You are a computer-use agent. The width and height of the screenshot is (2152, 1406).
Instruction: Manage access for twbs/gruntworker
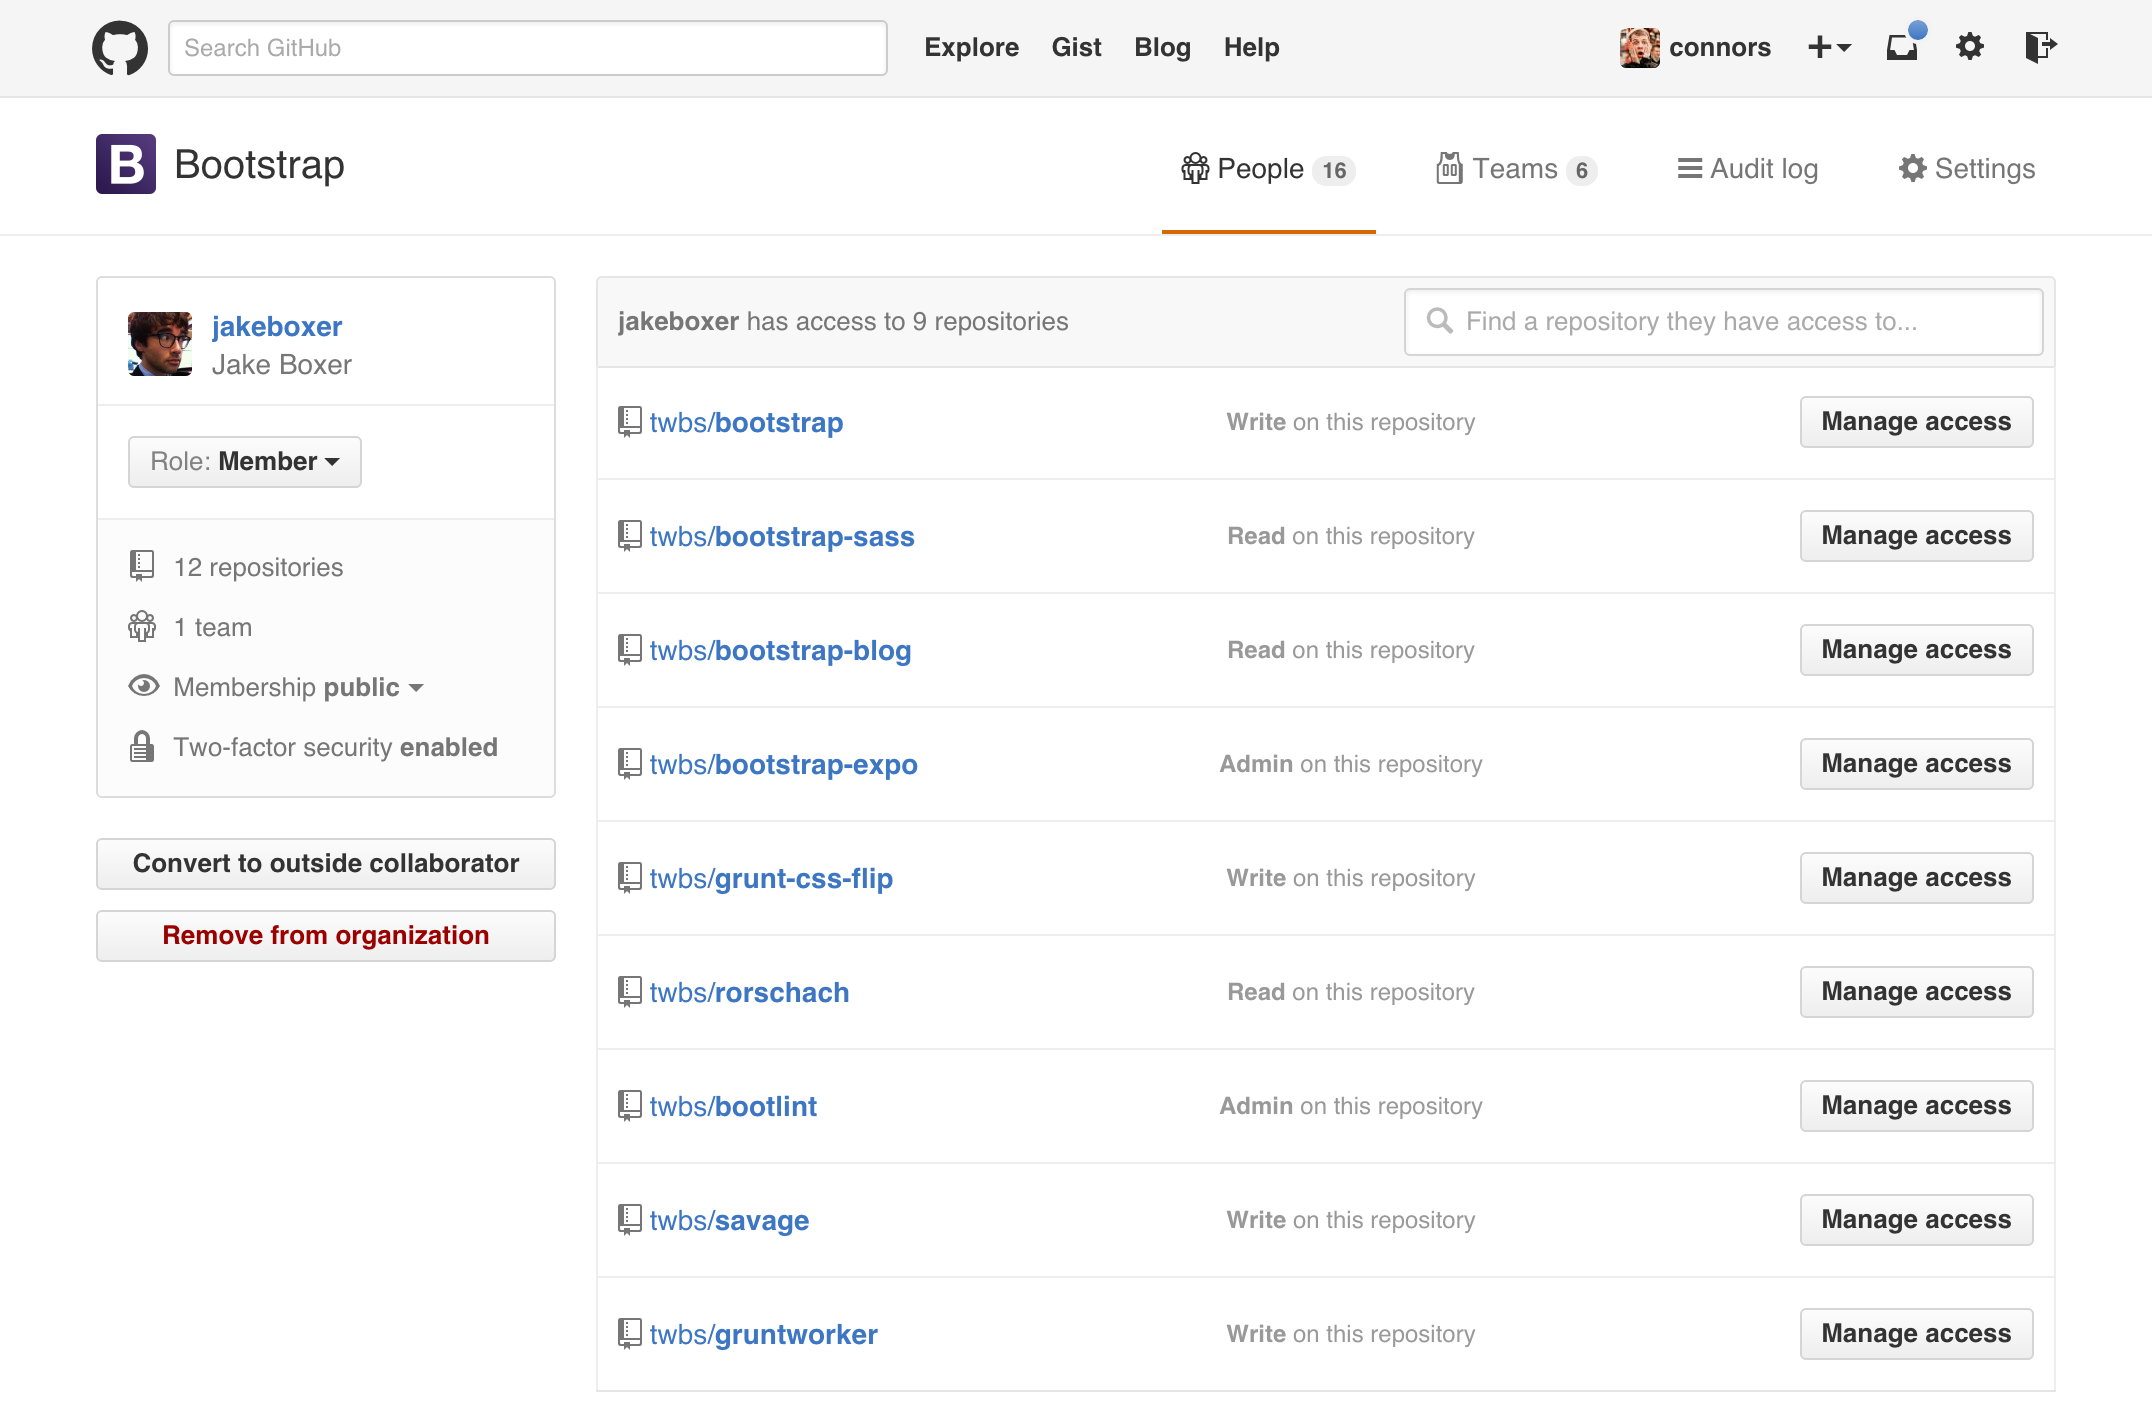1916,1333
